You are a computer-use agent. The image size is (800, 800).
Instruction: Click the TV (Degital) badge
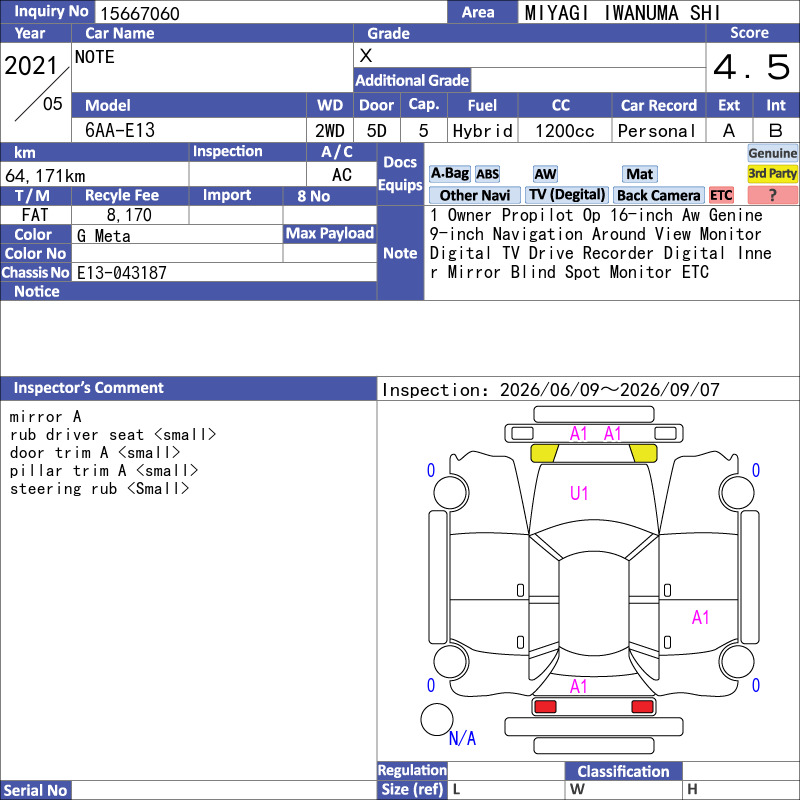tap(567, 195)
